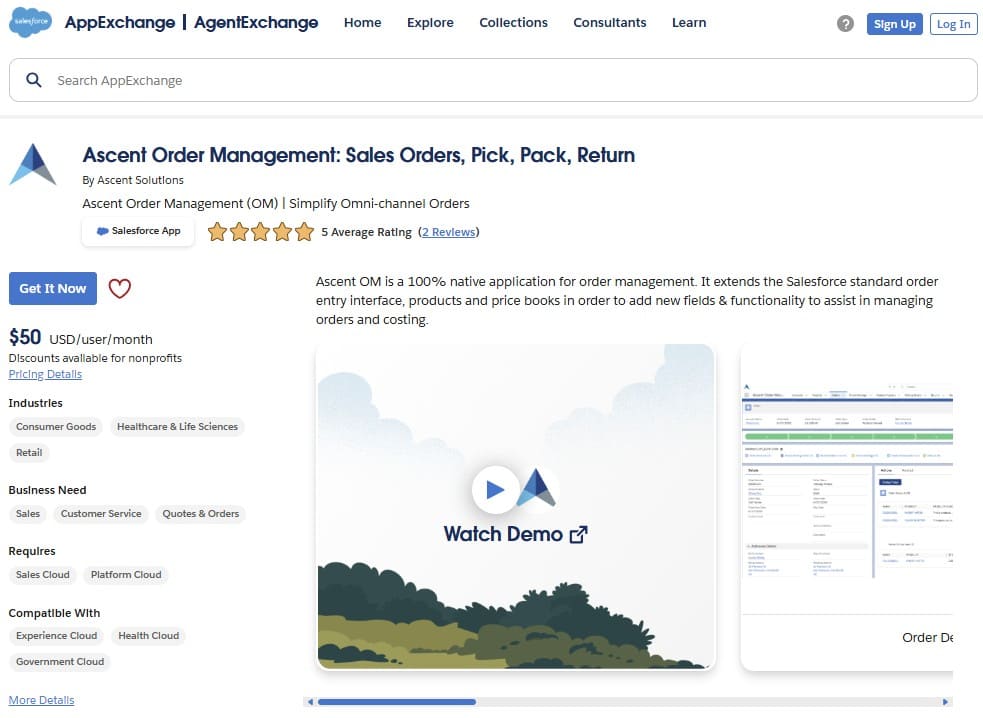Open the Pricing Details link
Viewport: 983px width, 718px height.
[45, 374]
